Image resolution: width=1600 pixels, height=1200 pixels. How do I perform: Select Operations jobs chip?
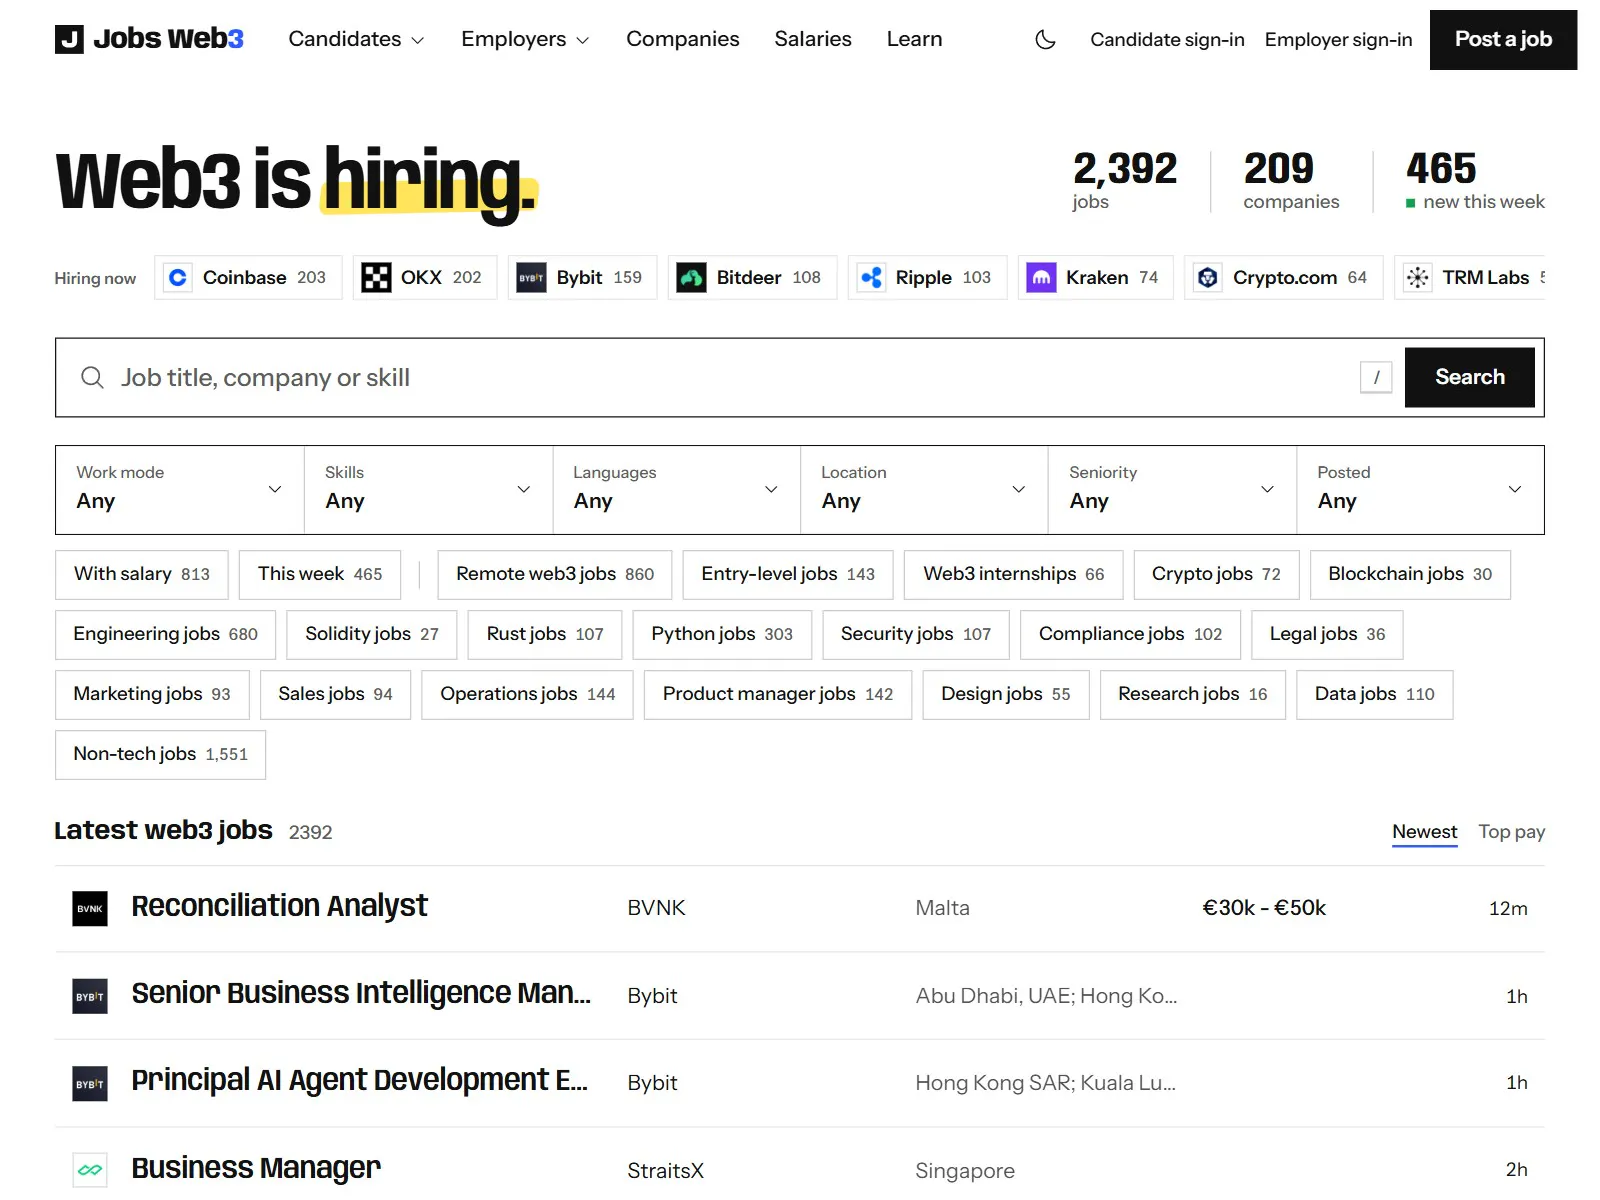528,694
